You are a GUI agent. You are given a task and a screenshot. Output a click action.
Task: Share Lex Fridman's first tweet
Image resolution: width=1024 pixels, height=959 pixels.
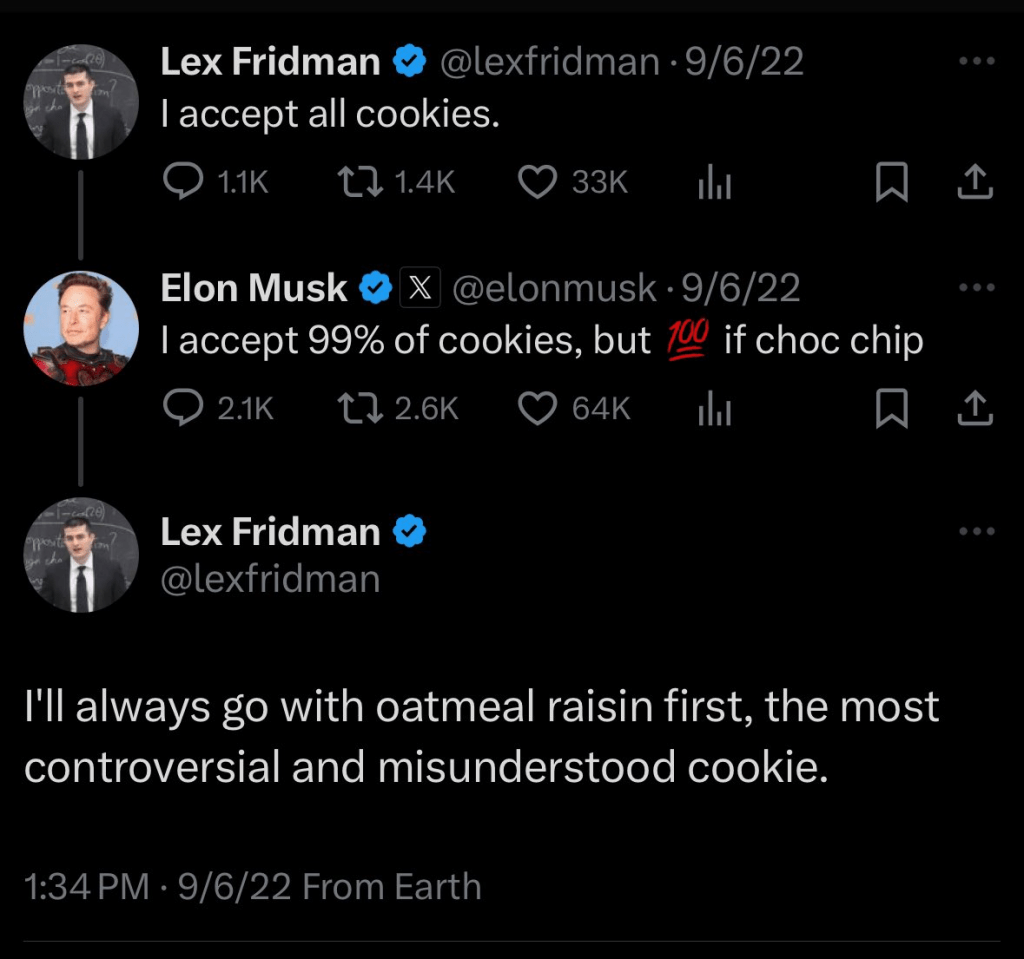(x=975, y=181)
